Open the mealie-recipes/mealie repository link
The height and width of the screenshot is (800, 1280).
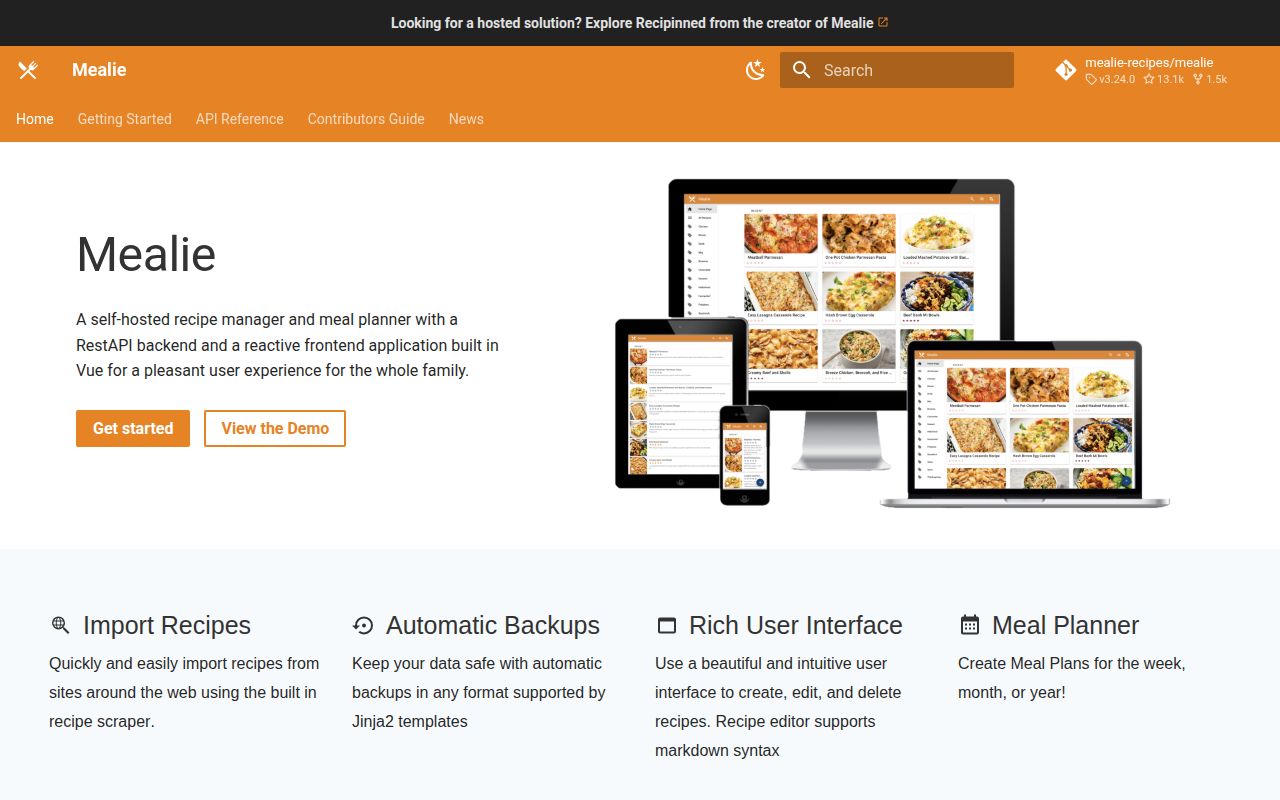pyautogui.click(x=1149, y=62)
